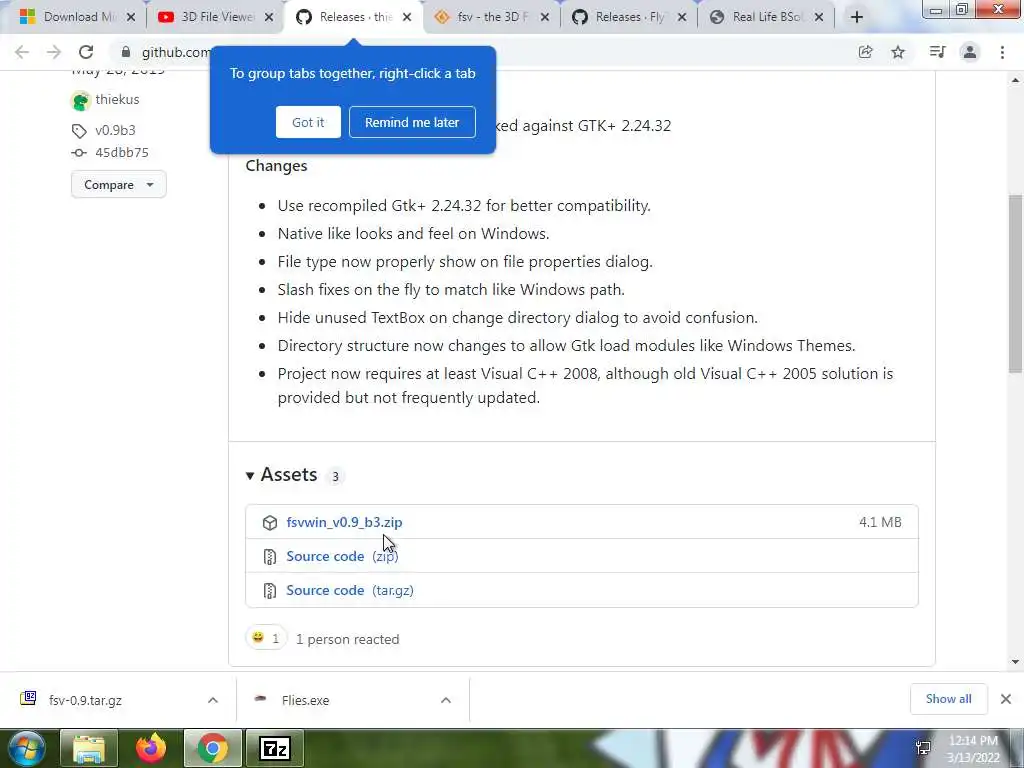Click the v0.9b3 tag icon
1024x768 pixels.
tap(79, 131)
